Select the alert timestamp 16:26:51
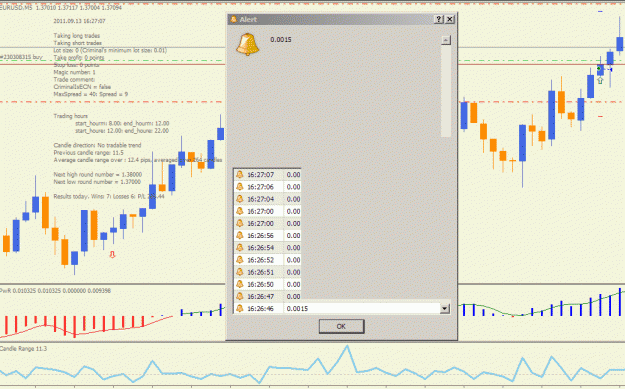Image resolution: width=625 pixels, height=389 pixels. [x=261, y=272]
